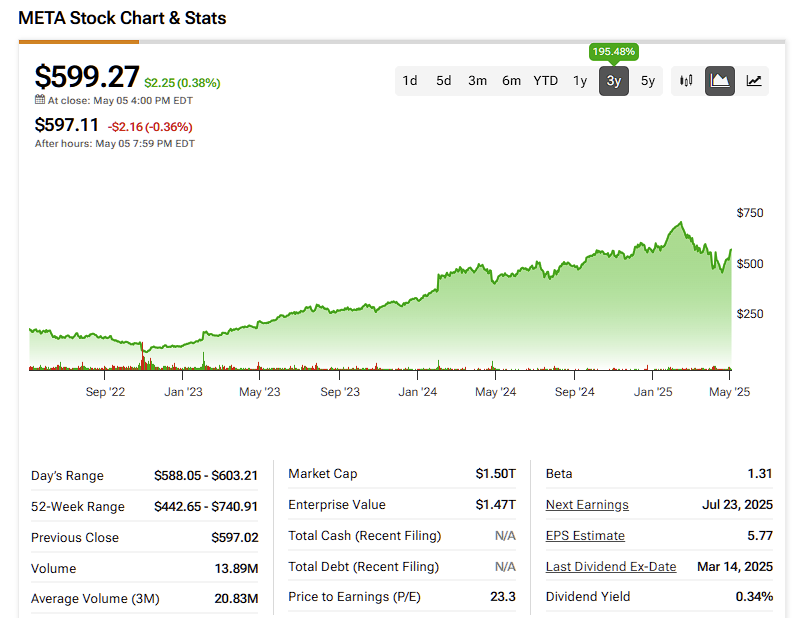Open the Last Dividend Ex-Date link
This screenshot has width=797, height=618.
point(611,567)
